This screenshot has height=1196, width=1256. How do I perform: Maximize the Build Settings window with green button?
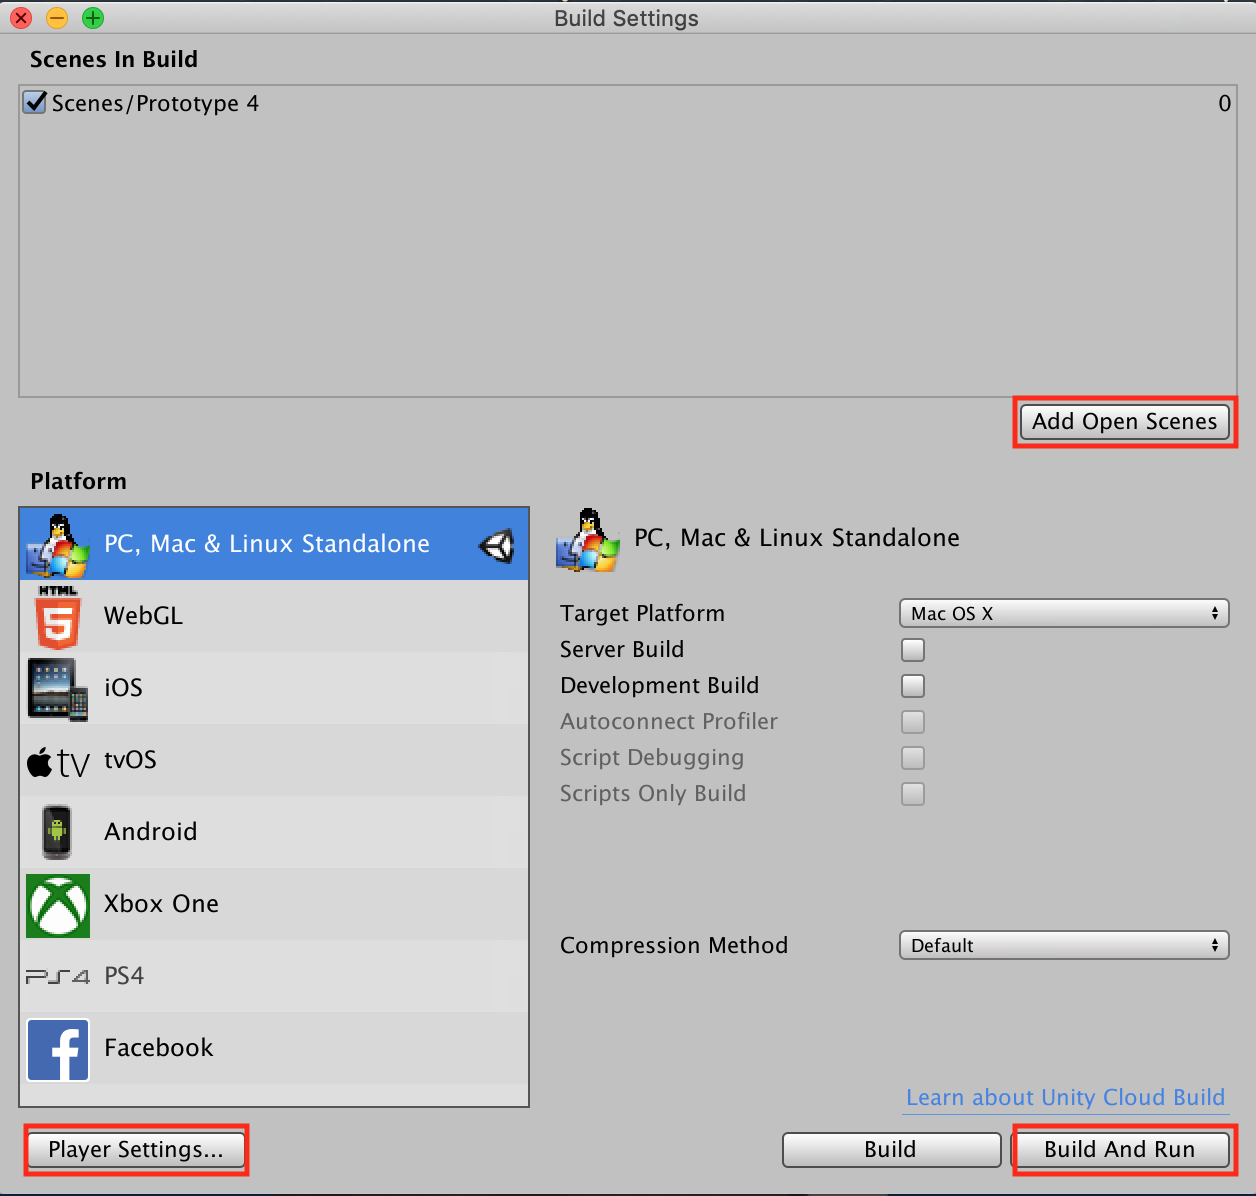pyautogui.click(x=93, y=18)
